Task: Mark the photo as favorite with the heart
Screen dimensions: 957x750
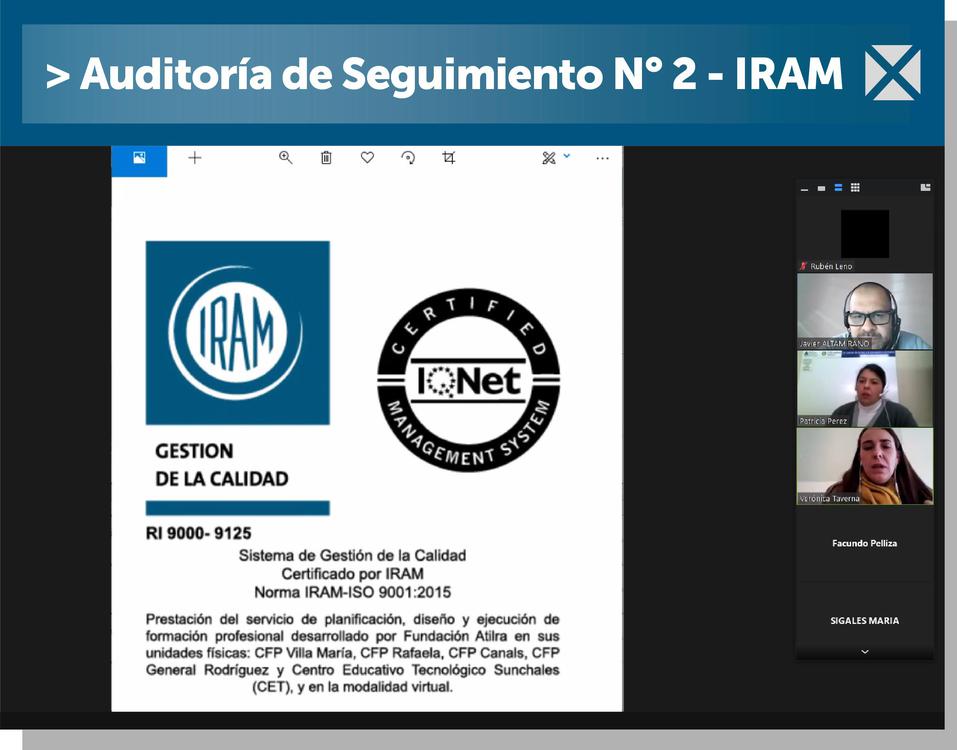Action: pos(367,158)
